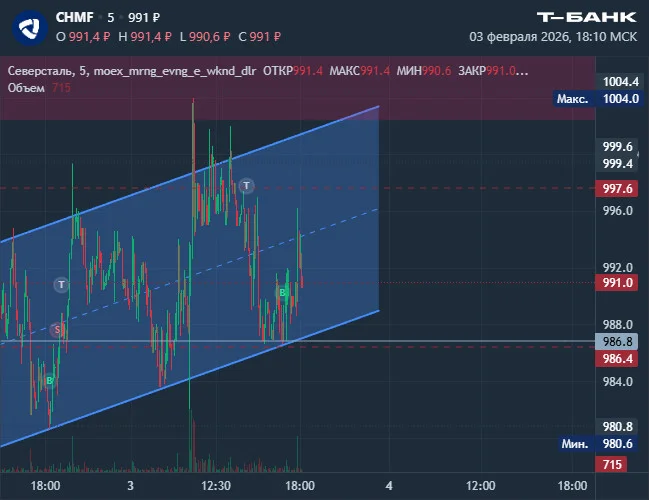
Task: Click the T marker near 997.6 level
Action: pos(247,185)
